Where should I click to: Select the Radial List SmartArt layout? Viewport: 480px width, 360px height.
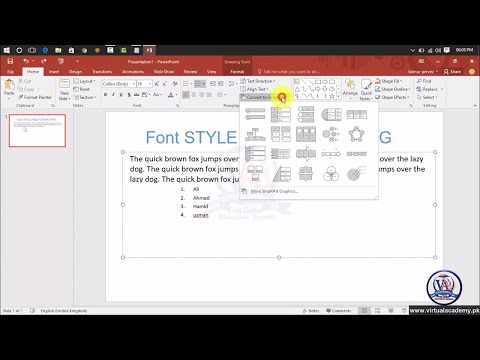331,134
